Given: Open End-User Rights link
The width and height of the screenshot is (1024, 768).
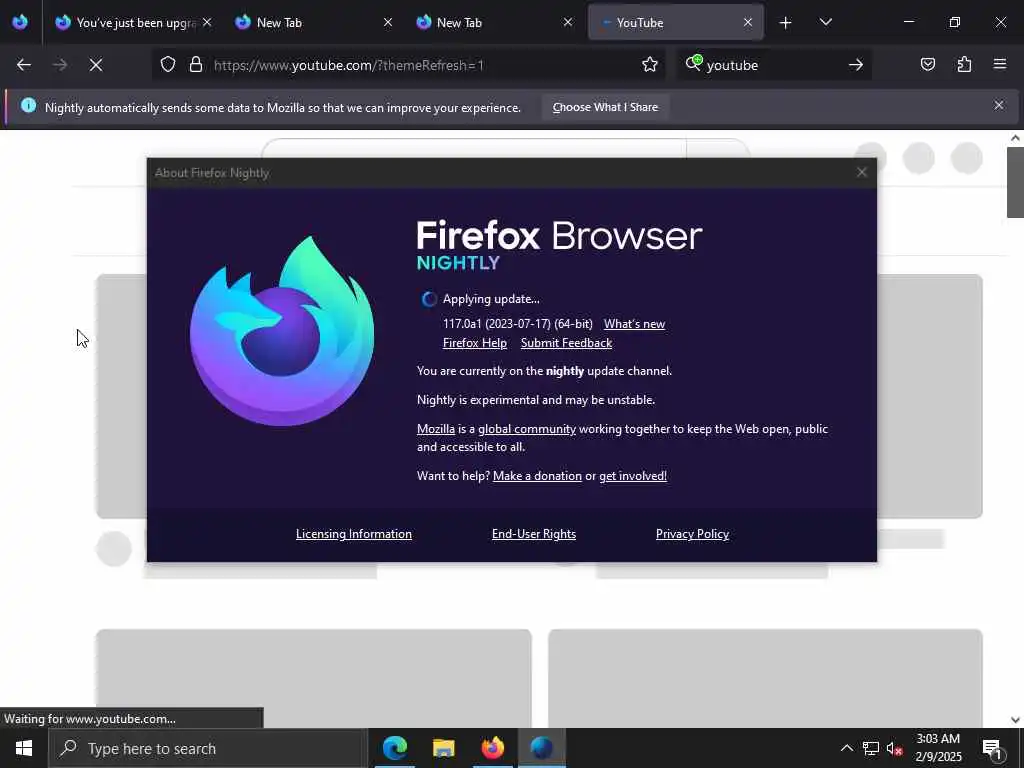Looking at the screenshot, I should tap(534, 534).
